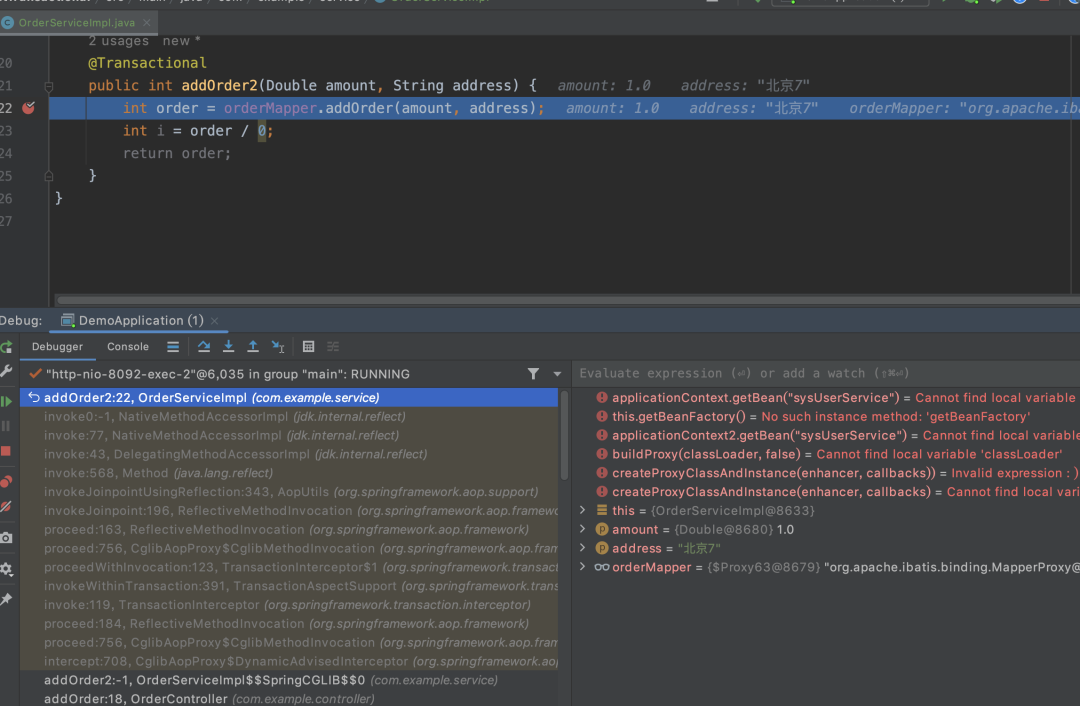Switch to the Console tab
1080x706 pixels.
tap(127, 346)
